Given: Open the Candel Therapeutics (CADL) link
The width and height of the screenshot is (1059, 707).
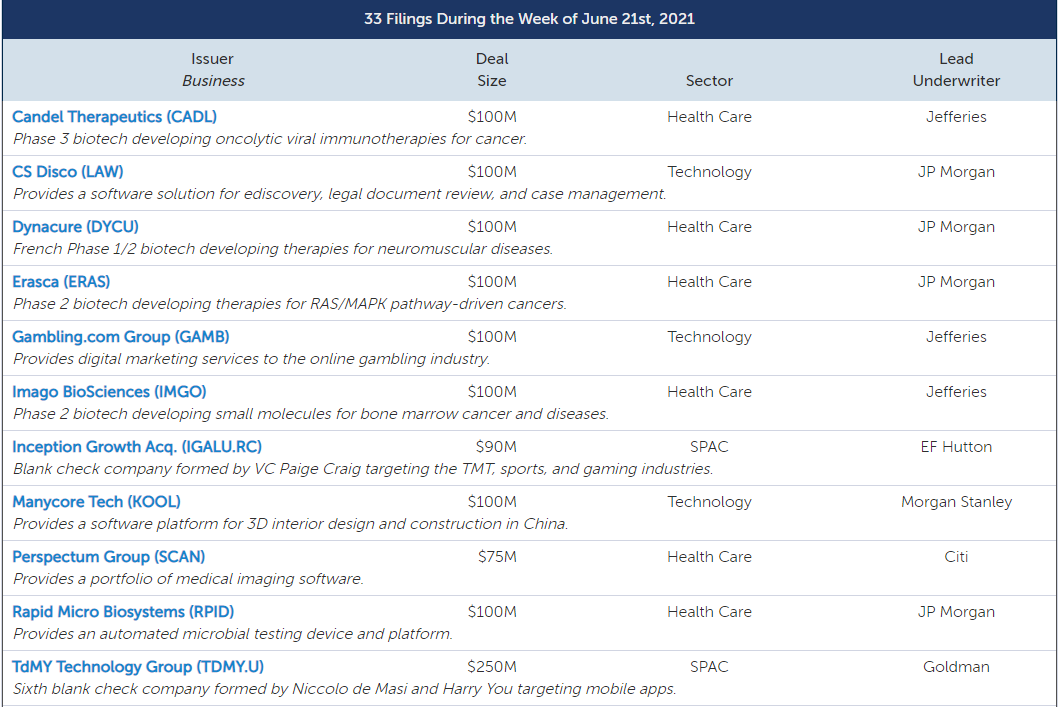Looking at the screenshot, I should (114, 117).
